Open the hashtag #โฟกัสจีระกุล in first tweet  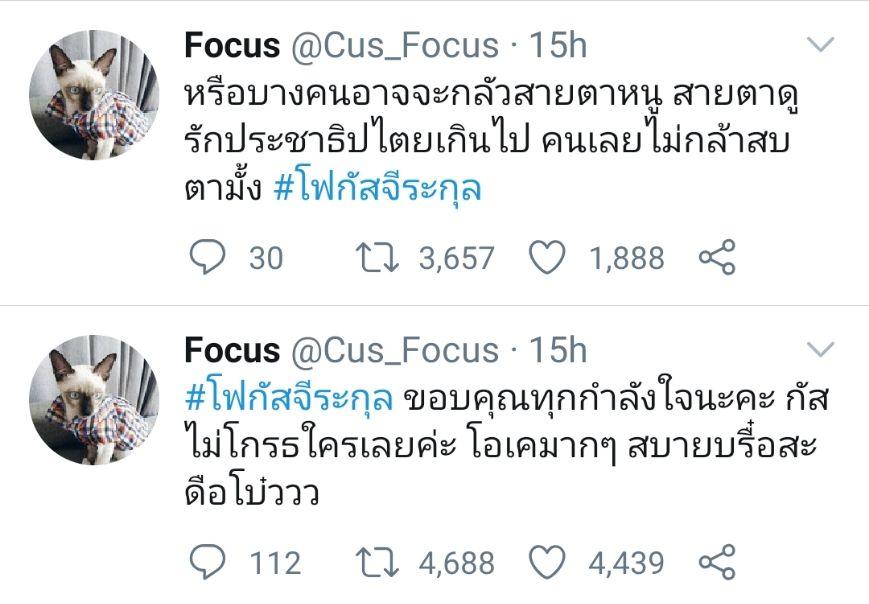point(377,187)
